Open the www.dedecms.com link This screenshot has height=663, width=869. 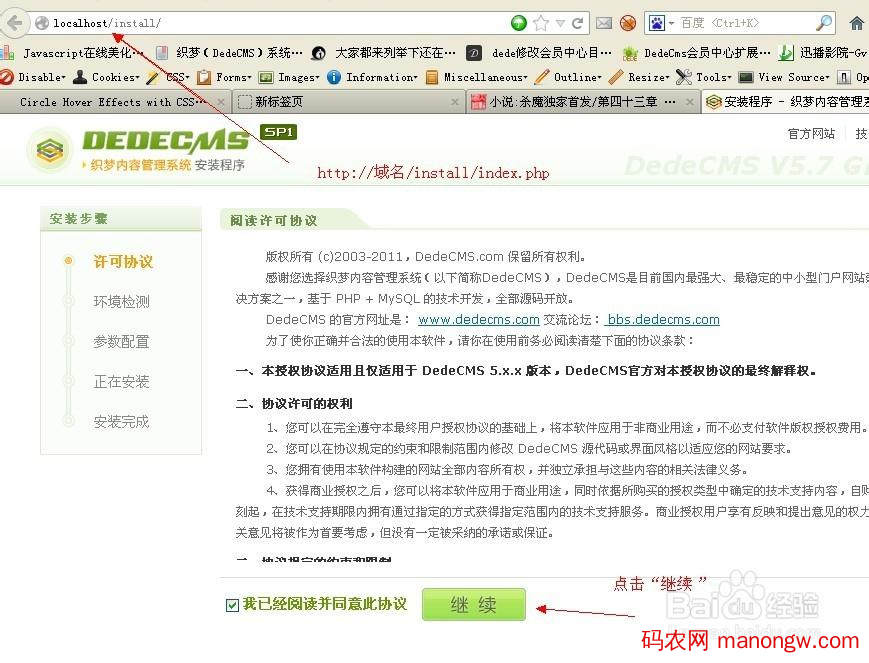click(479, 320)
